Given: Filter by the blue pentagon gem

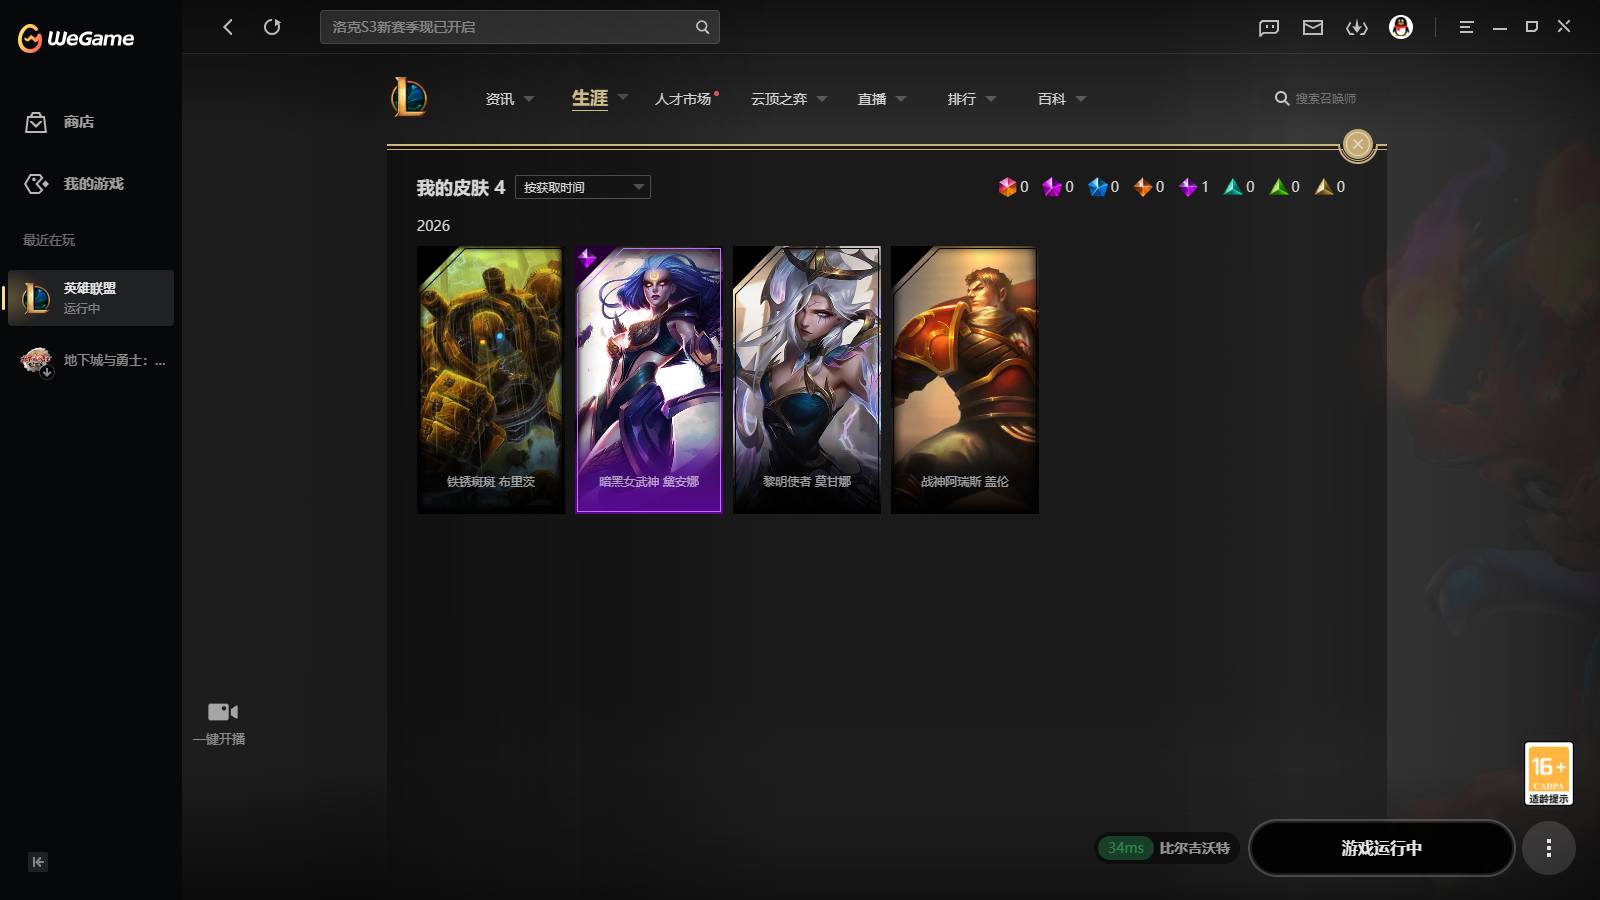Looking at the screenshot, I should pos(1098,187).
